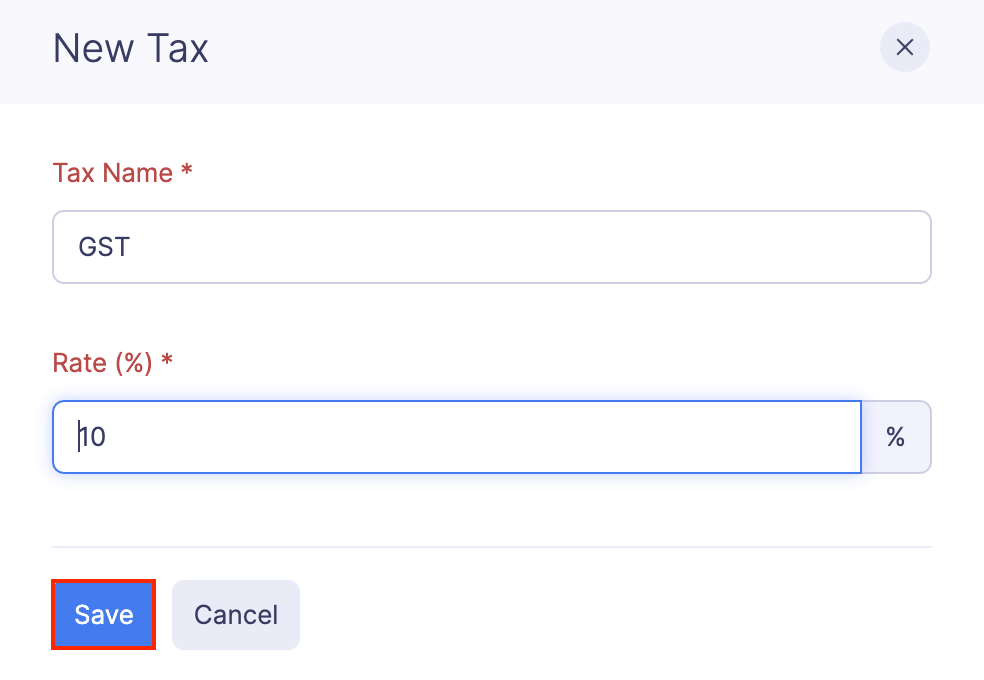
Task: Click the rounded gray icon button near New Tax title
Action: 904,47
